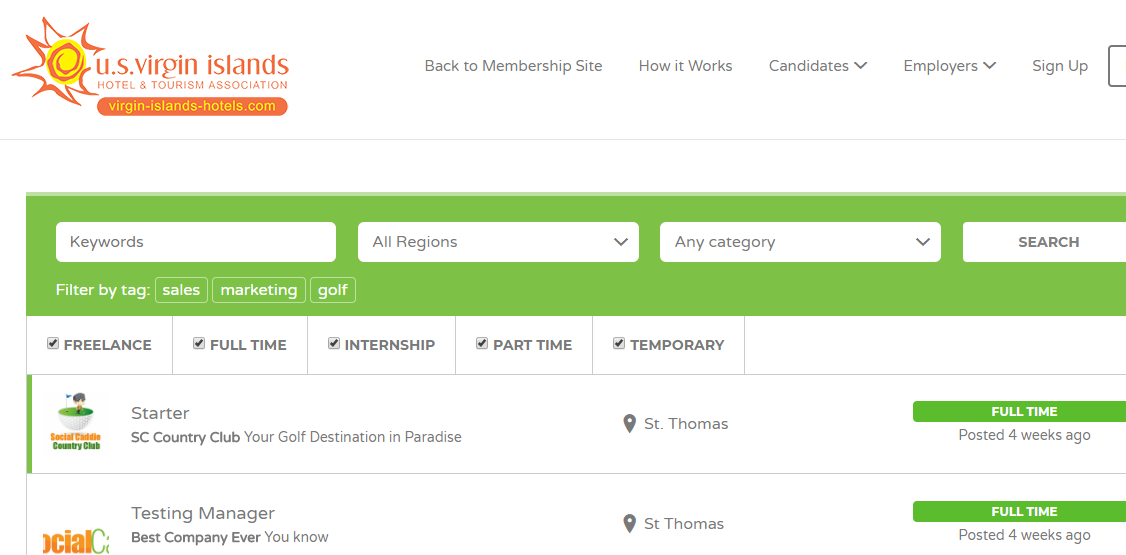The height and width of the screenshot is (555, 1126).
Task: Click the Keywords input field
Action: coord(196,242)
